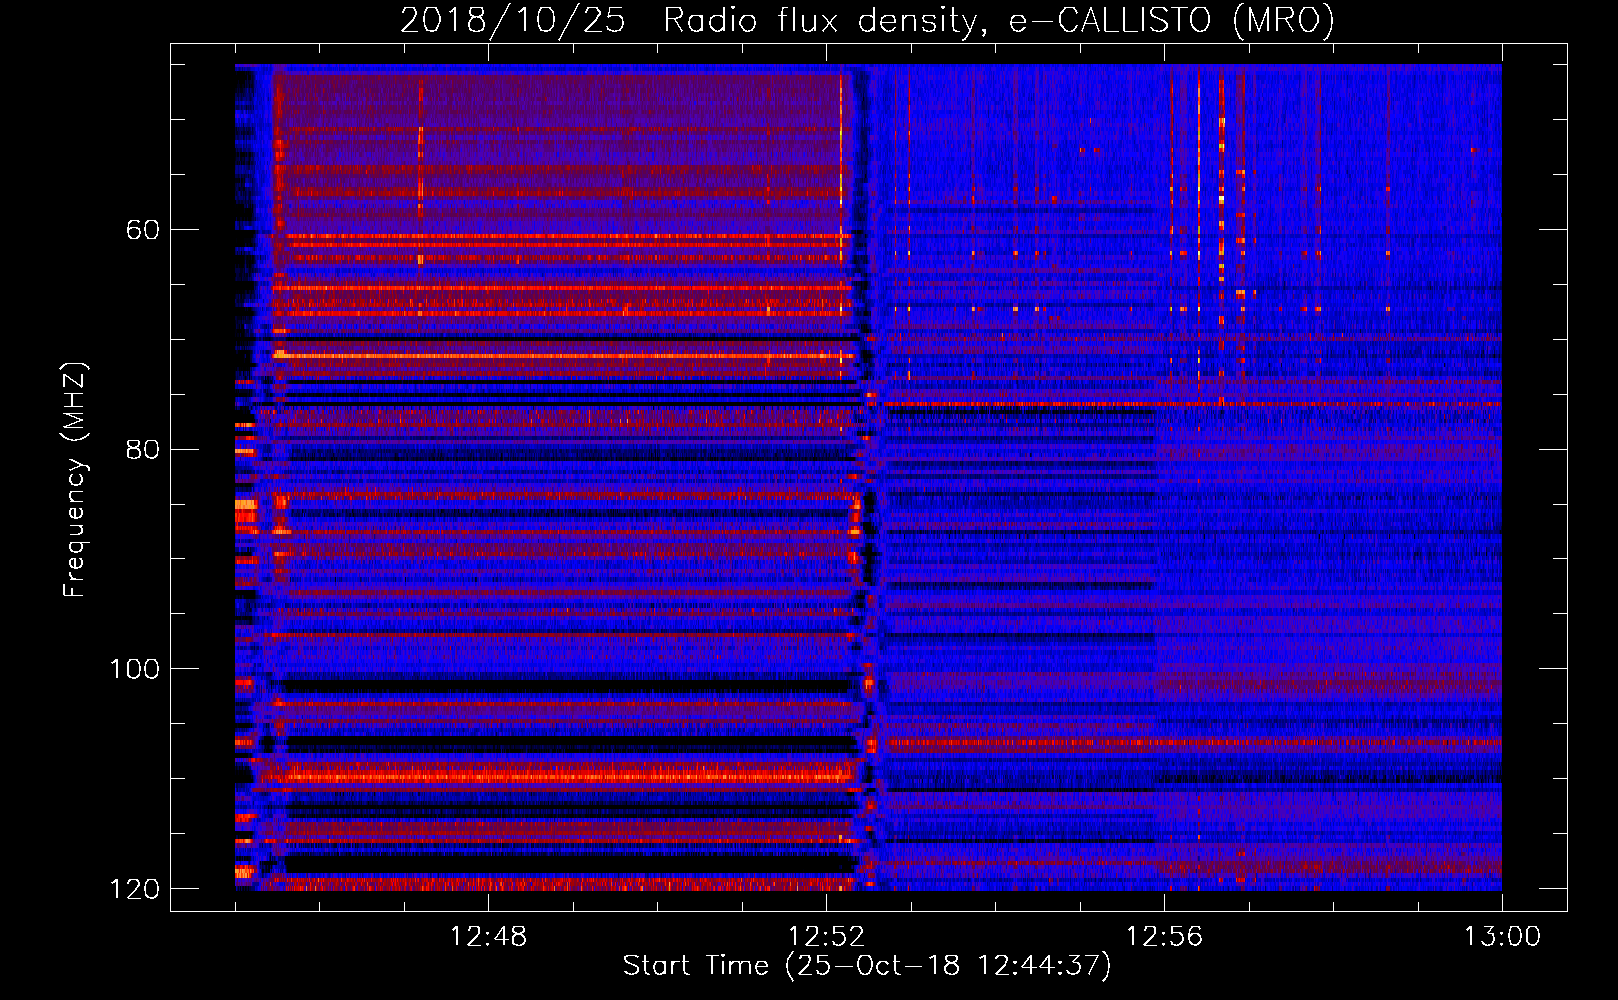Click the 12:48 time tick label

[488, 937]
